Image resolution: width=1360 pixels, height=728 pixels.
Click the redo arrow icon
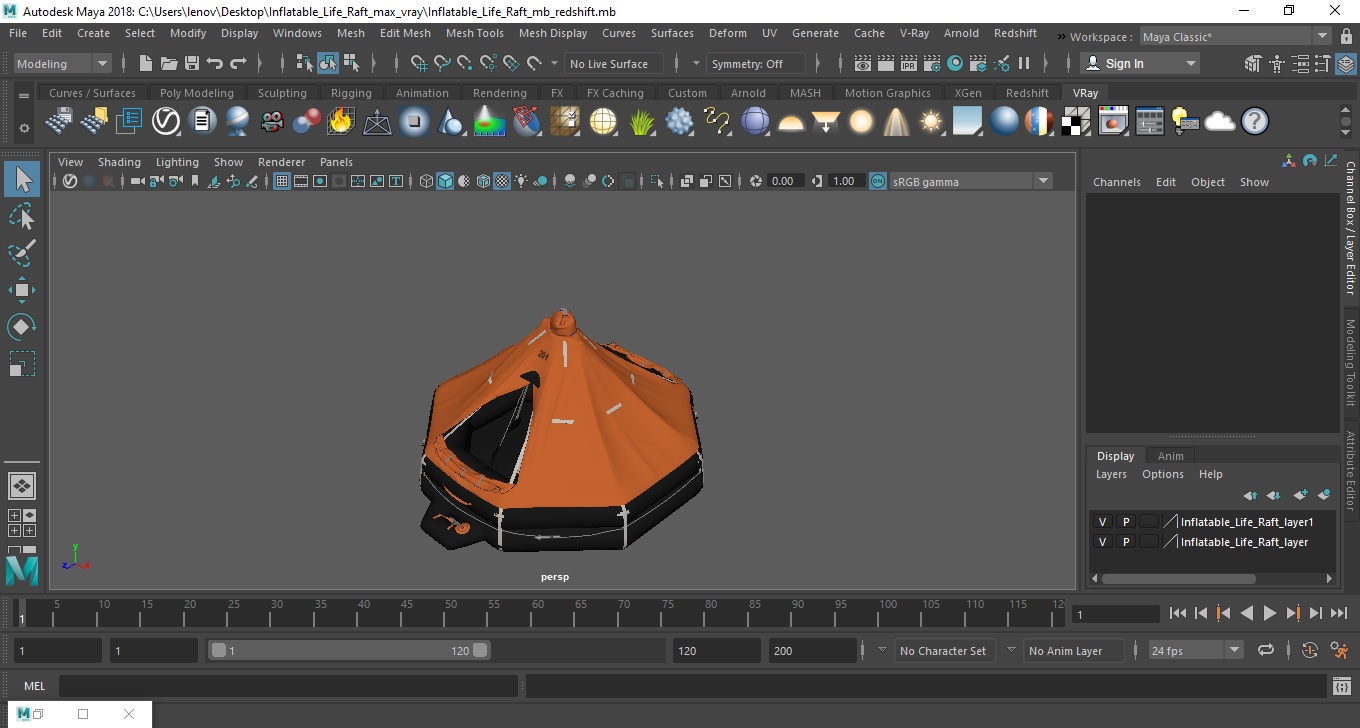(x=238, y=63)
